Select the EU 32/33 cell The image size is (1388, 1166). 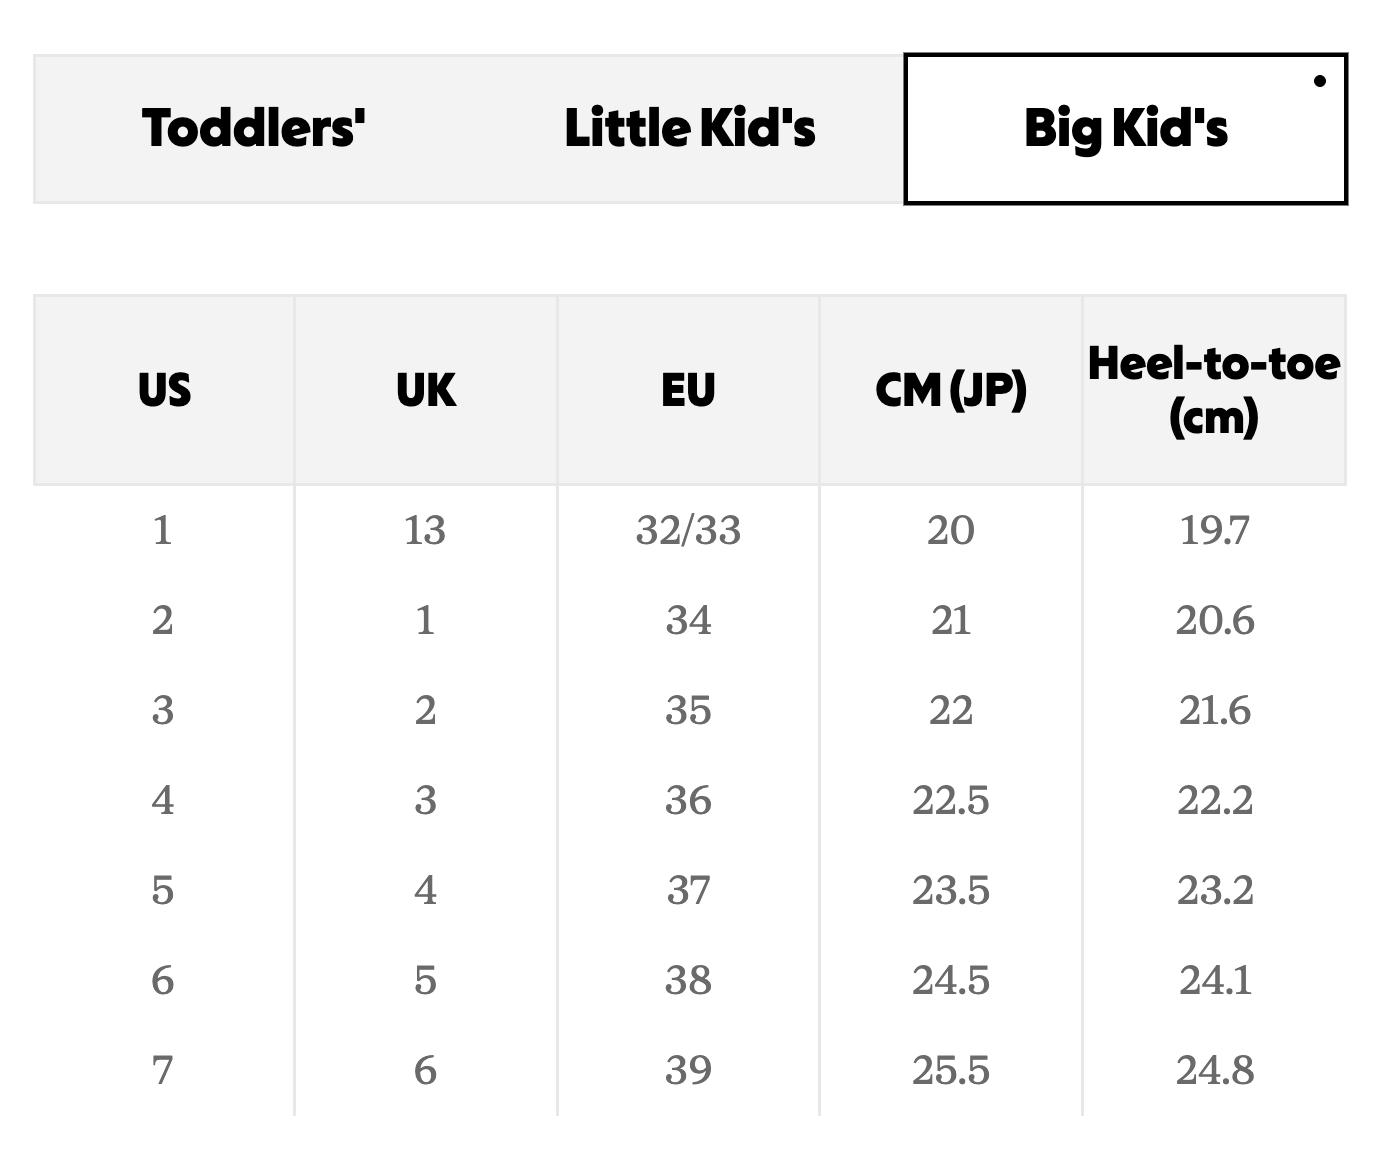click(x=688, y=530)
